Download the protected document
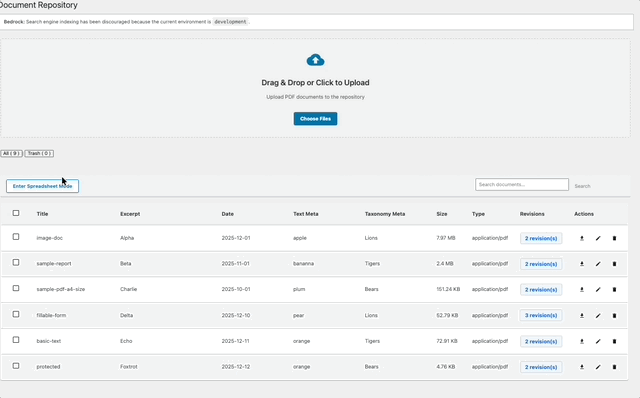This screenshot has height=398, width=640. pyautogui.click(x=582, y=367)
